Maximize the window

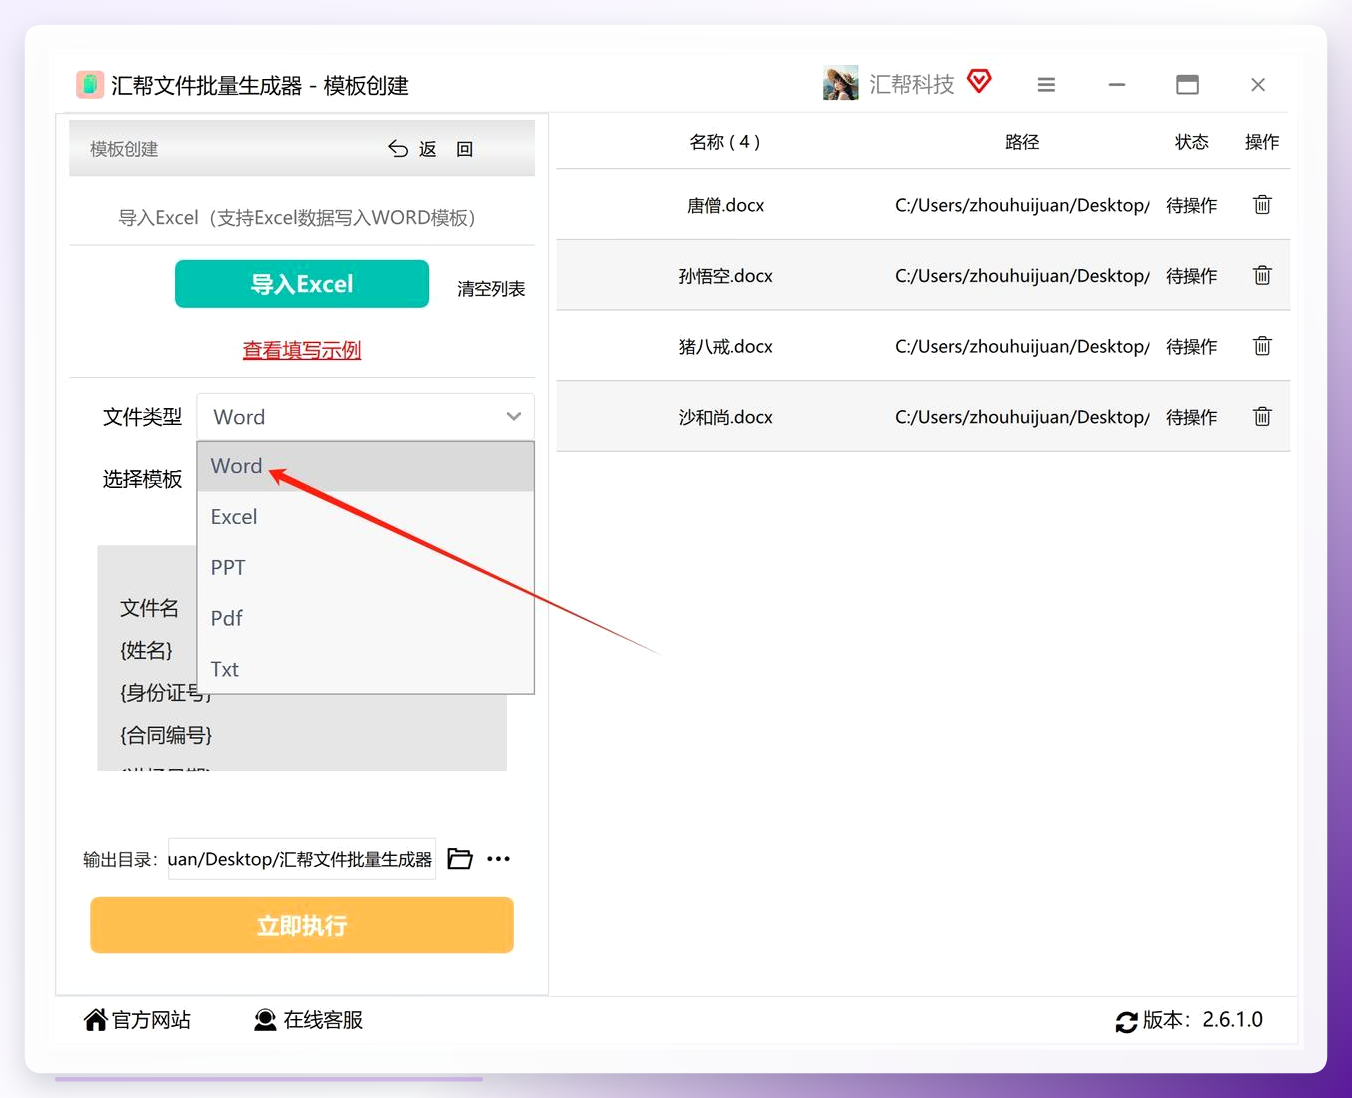[1187, 85]
